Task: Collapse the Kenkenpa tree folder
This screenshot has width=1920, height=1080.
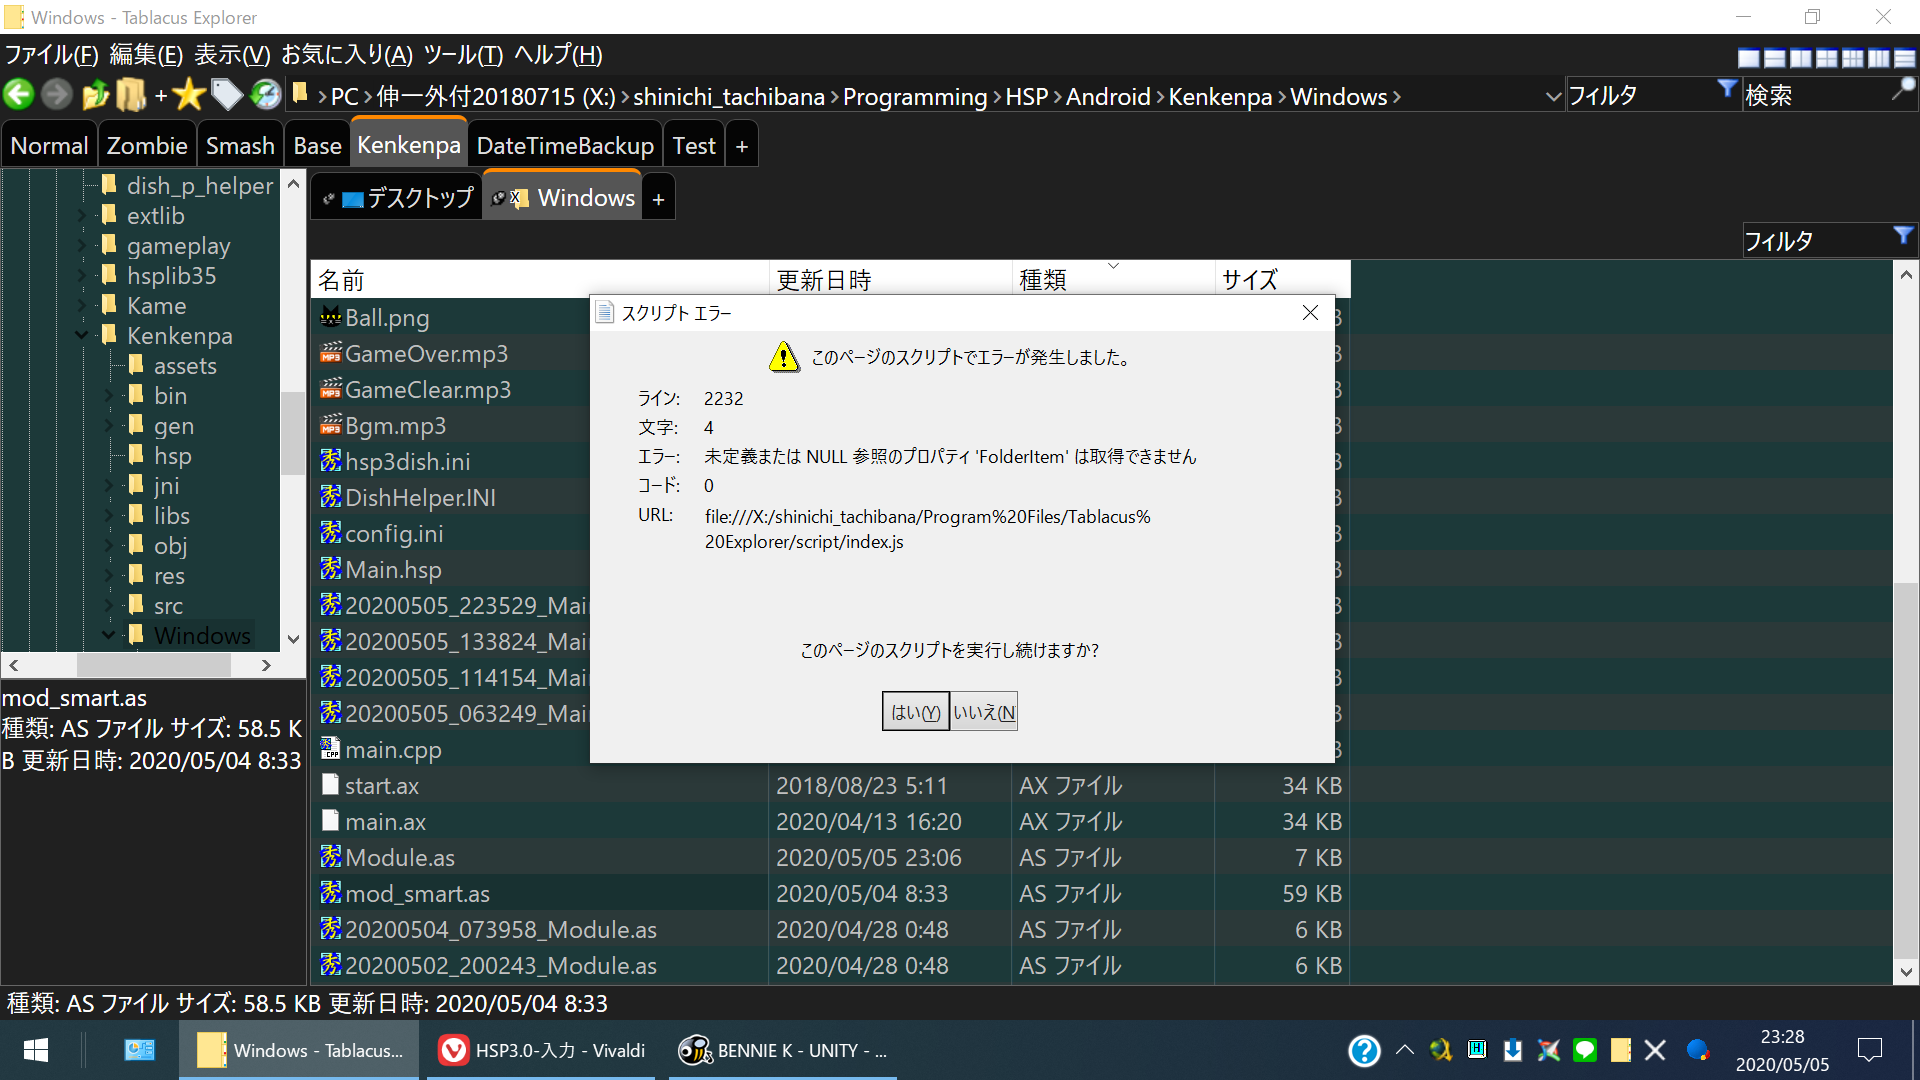Action: click(x=83, y=336)
